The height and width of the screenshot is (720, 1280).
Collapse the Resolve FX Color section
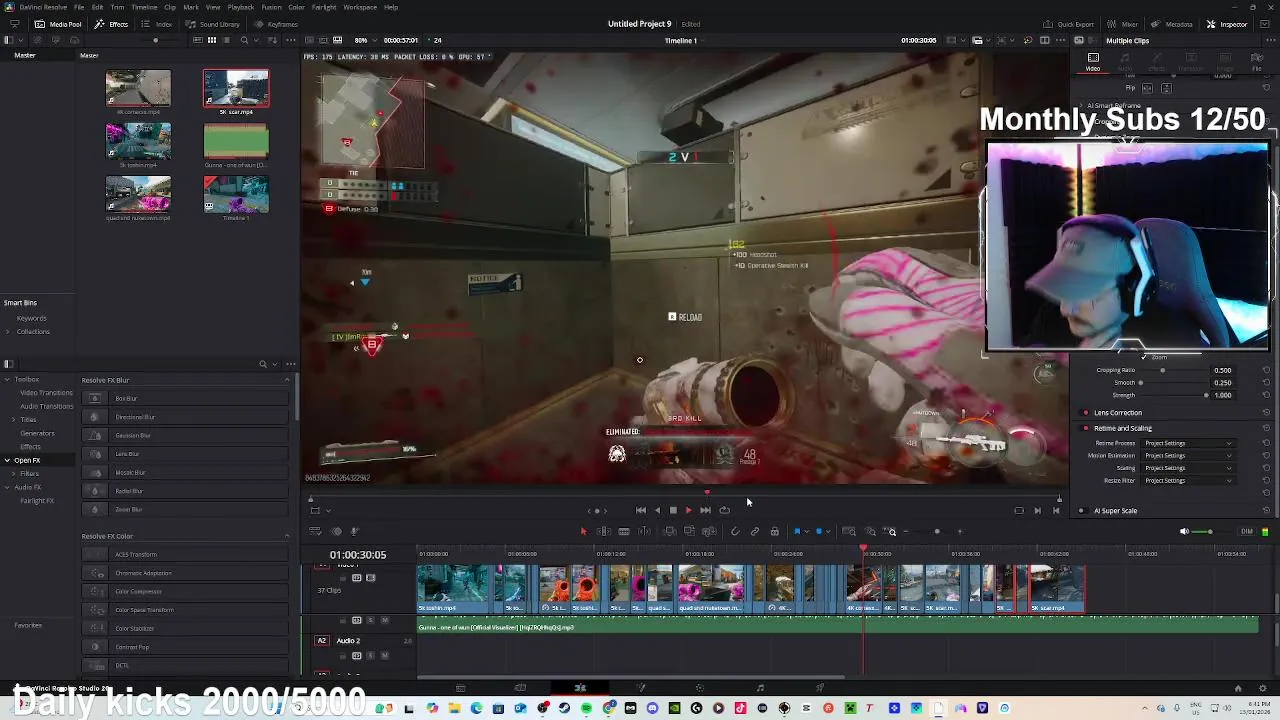pos(287,536)
